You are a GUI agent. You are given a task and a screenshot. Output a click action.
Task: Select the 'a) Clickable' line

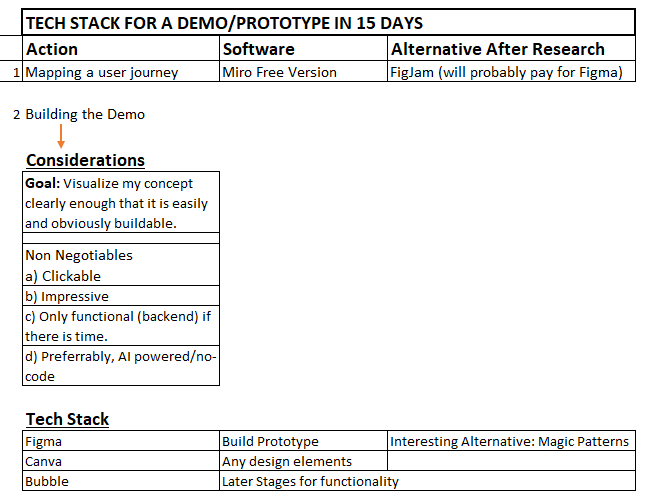click(63, 276)
